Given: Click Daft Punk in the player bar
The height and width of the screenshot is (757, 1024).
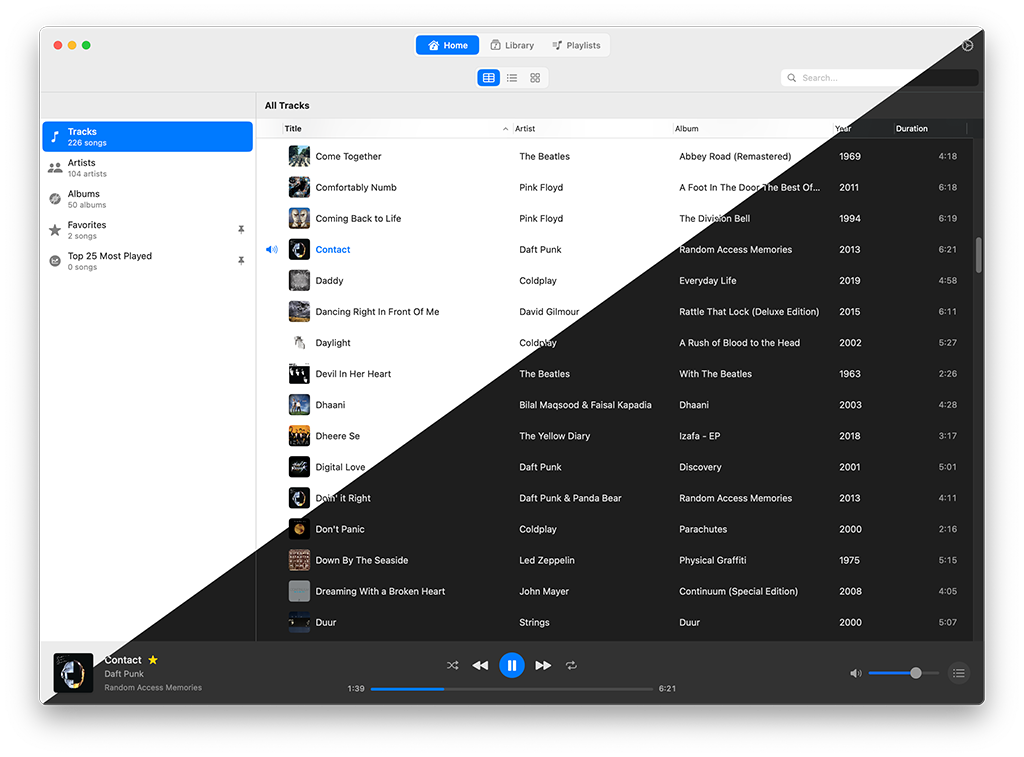Looking at the screenshot, I should pos(124,673).
